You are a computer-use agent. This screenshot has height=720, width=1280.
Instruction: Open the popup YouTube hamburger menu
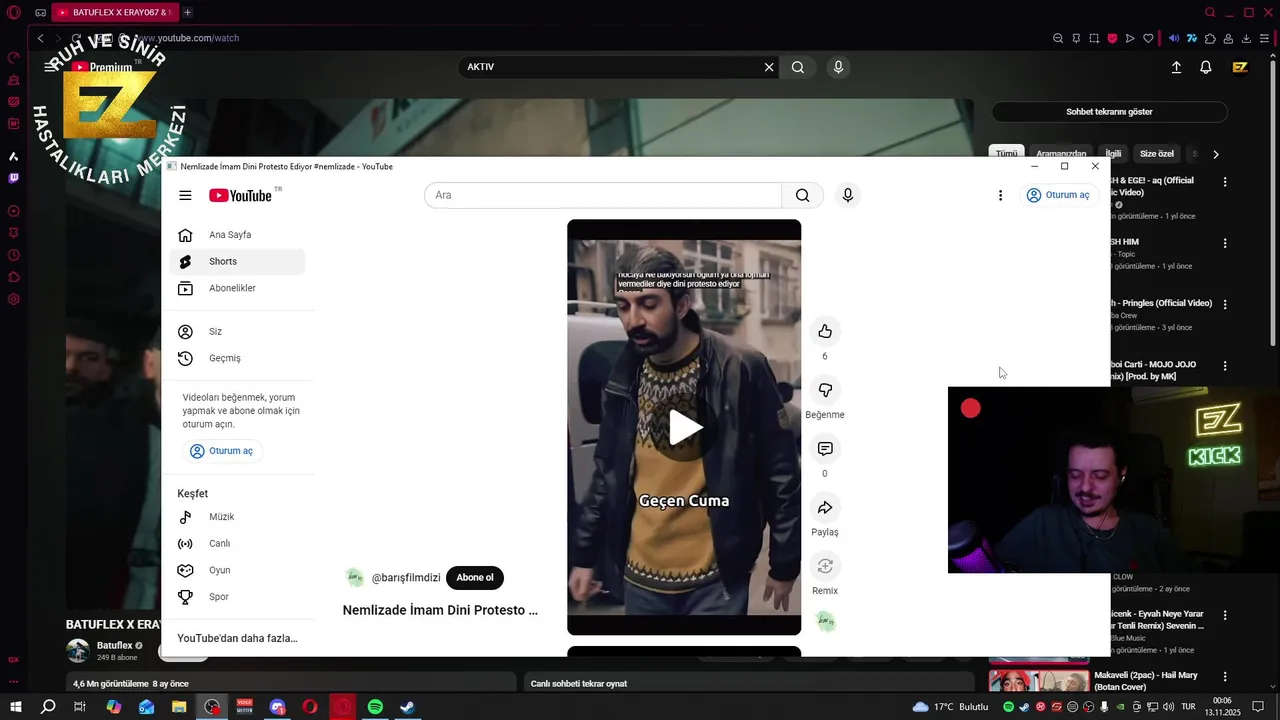185,195
